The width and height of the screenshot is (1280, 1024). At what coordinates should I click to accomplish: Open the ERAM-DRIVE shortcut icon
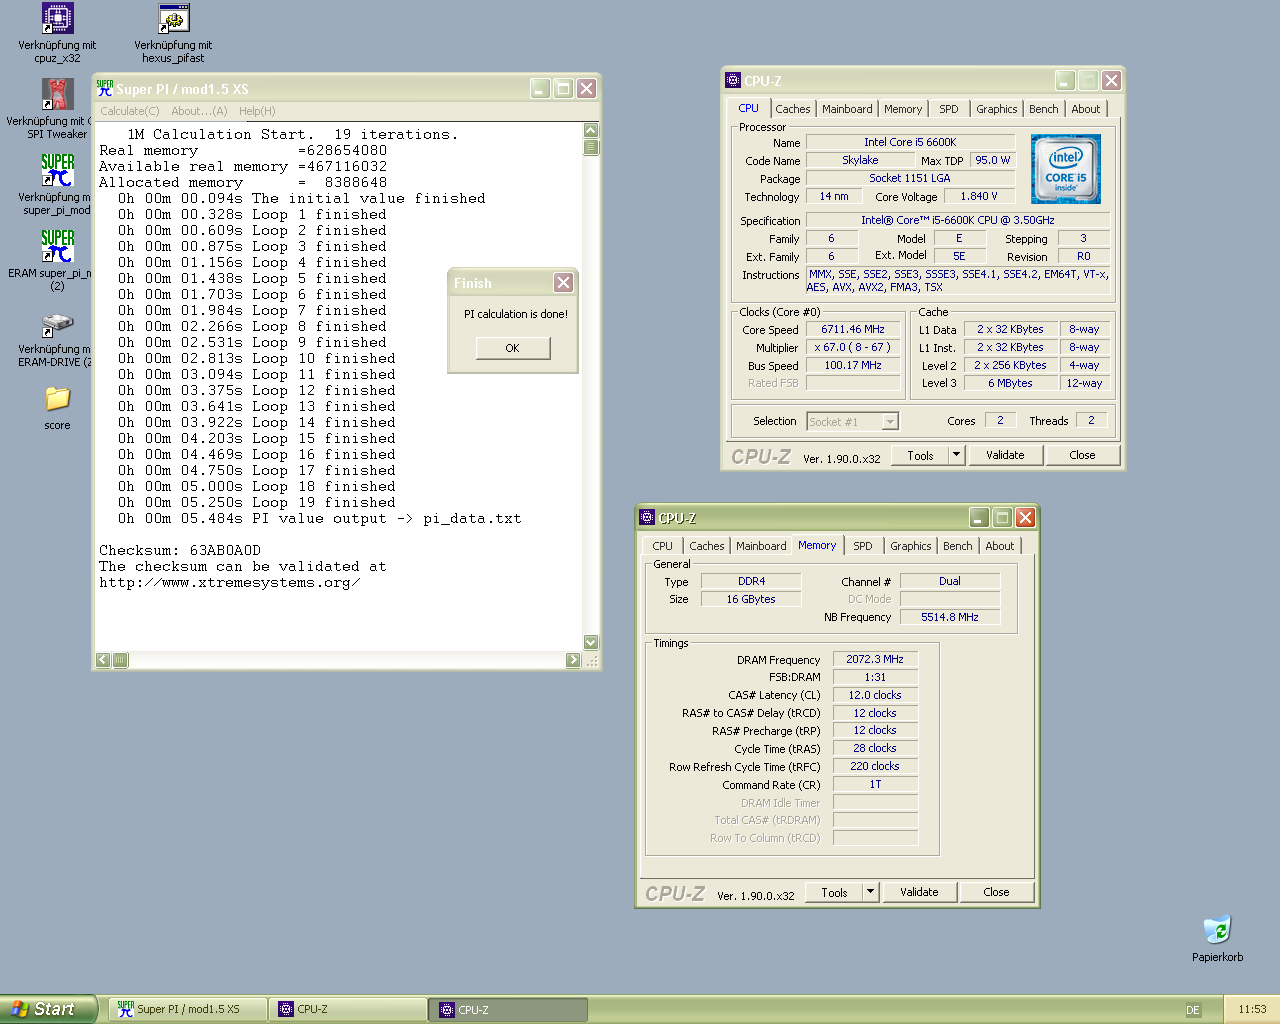click(x=57, y=324)
